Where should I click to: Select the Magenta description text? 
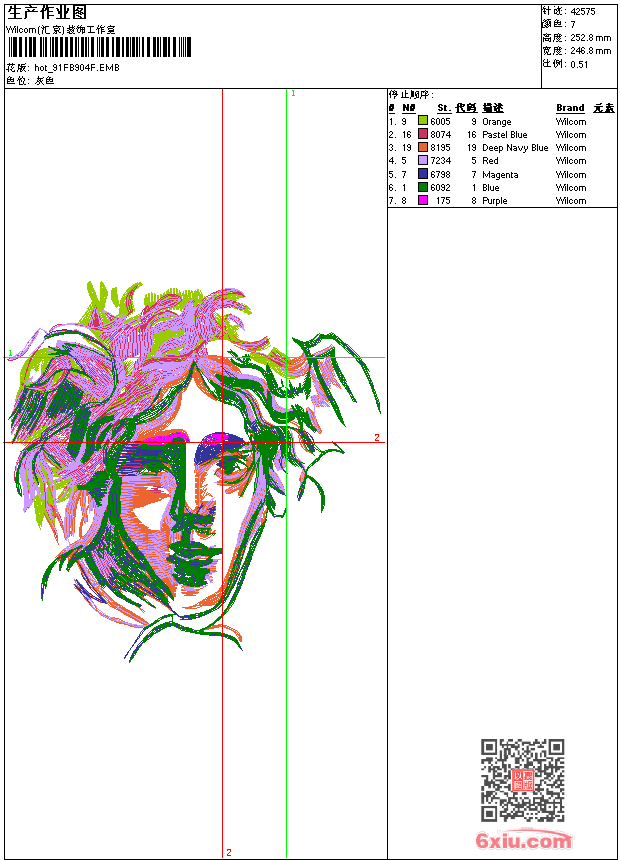point(500,174)
